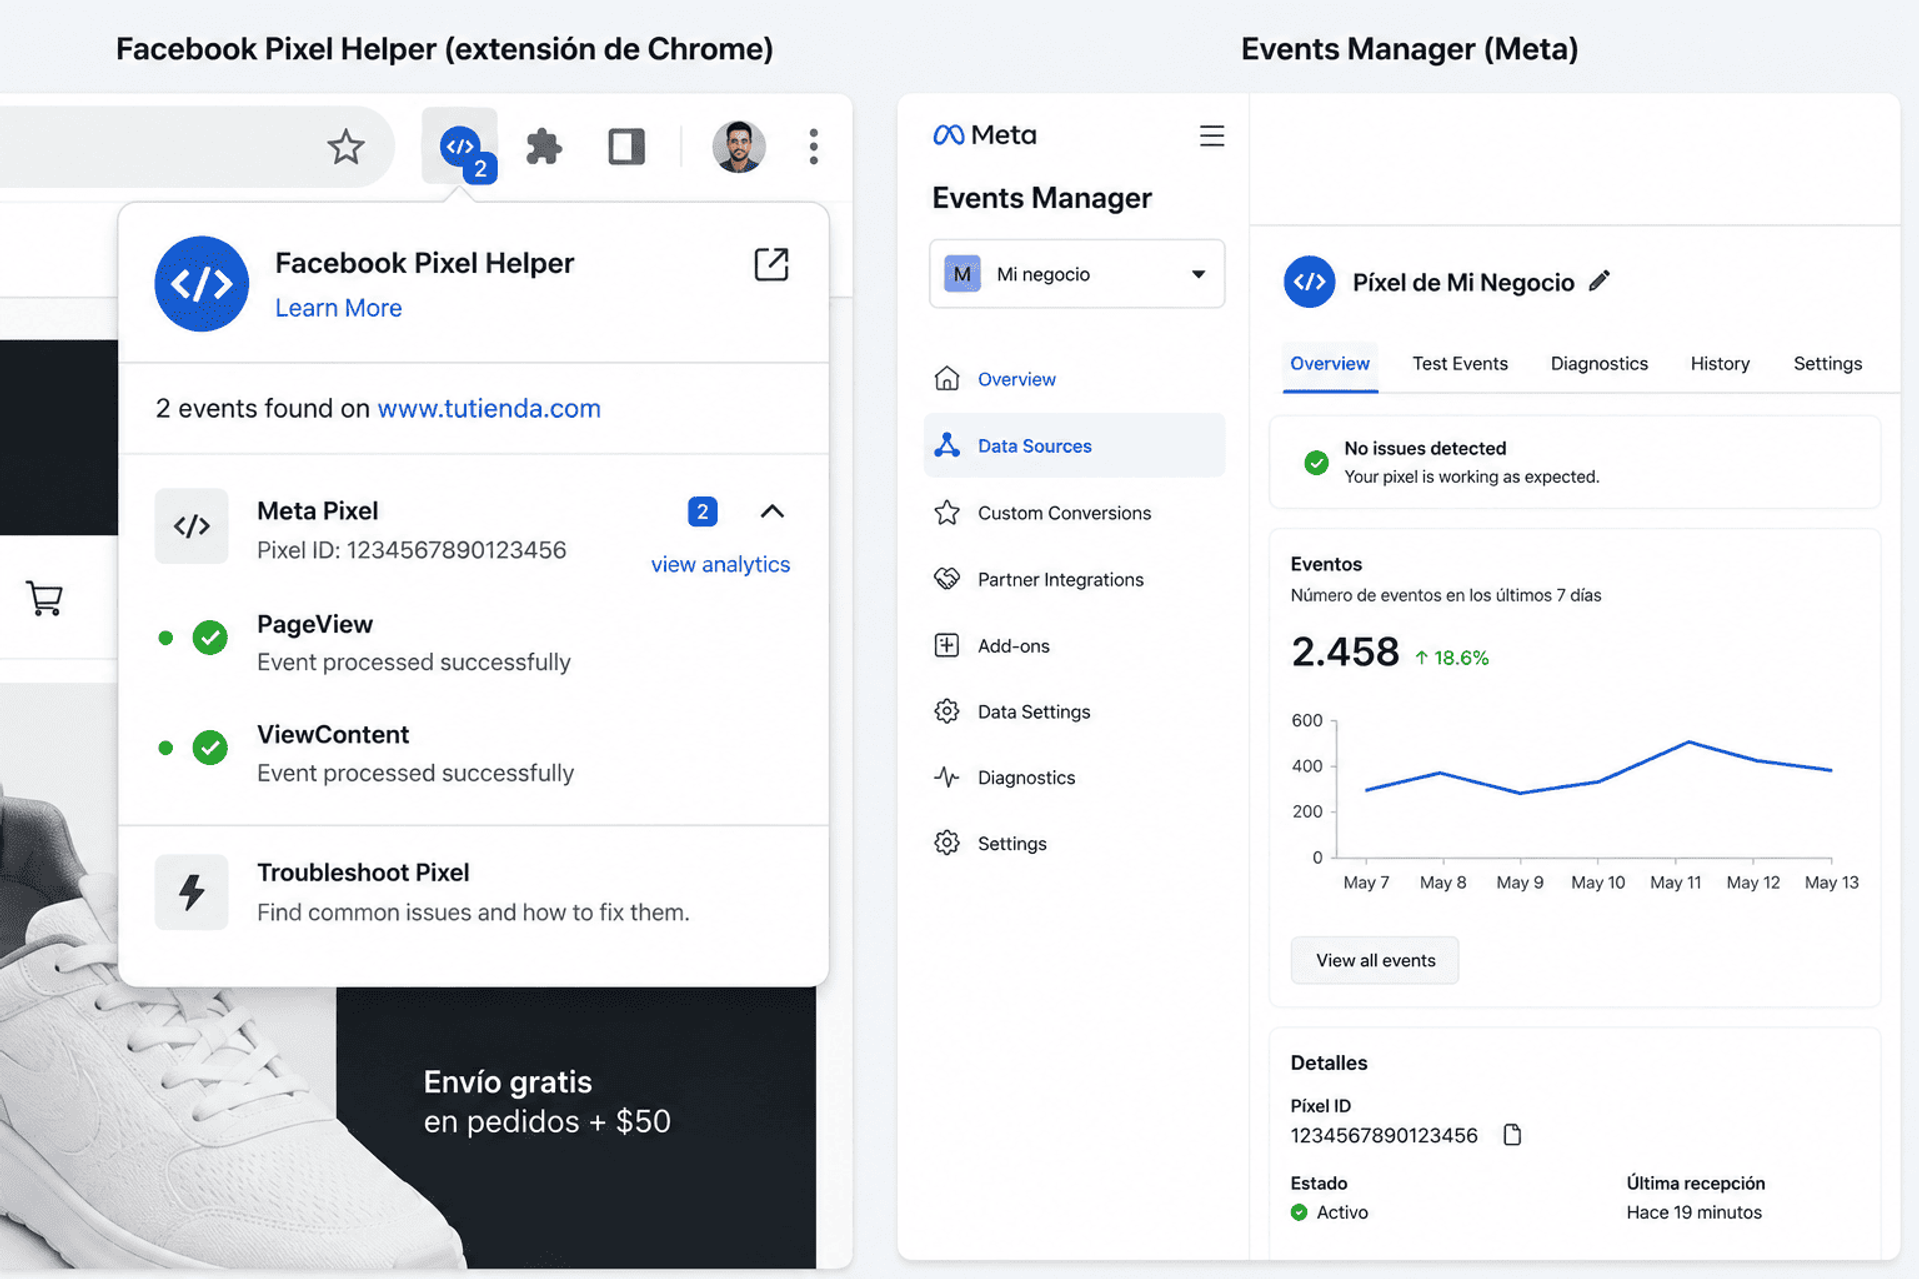Copy the Pixel ID with the clipboard icon

click(1512, 1134)
